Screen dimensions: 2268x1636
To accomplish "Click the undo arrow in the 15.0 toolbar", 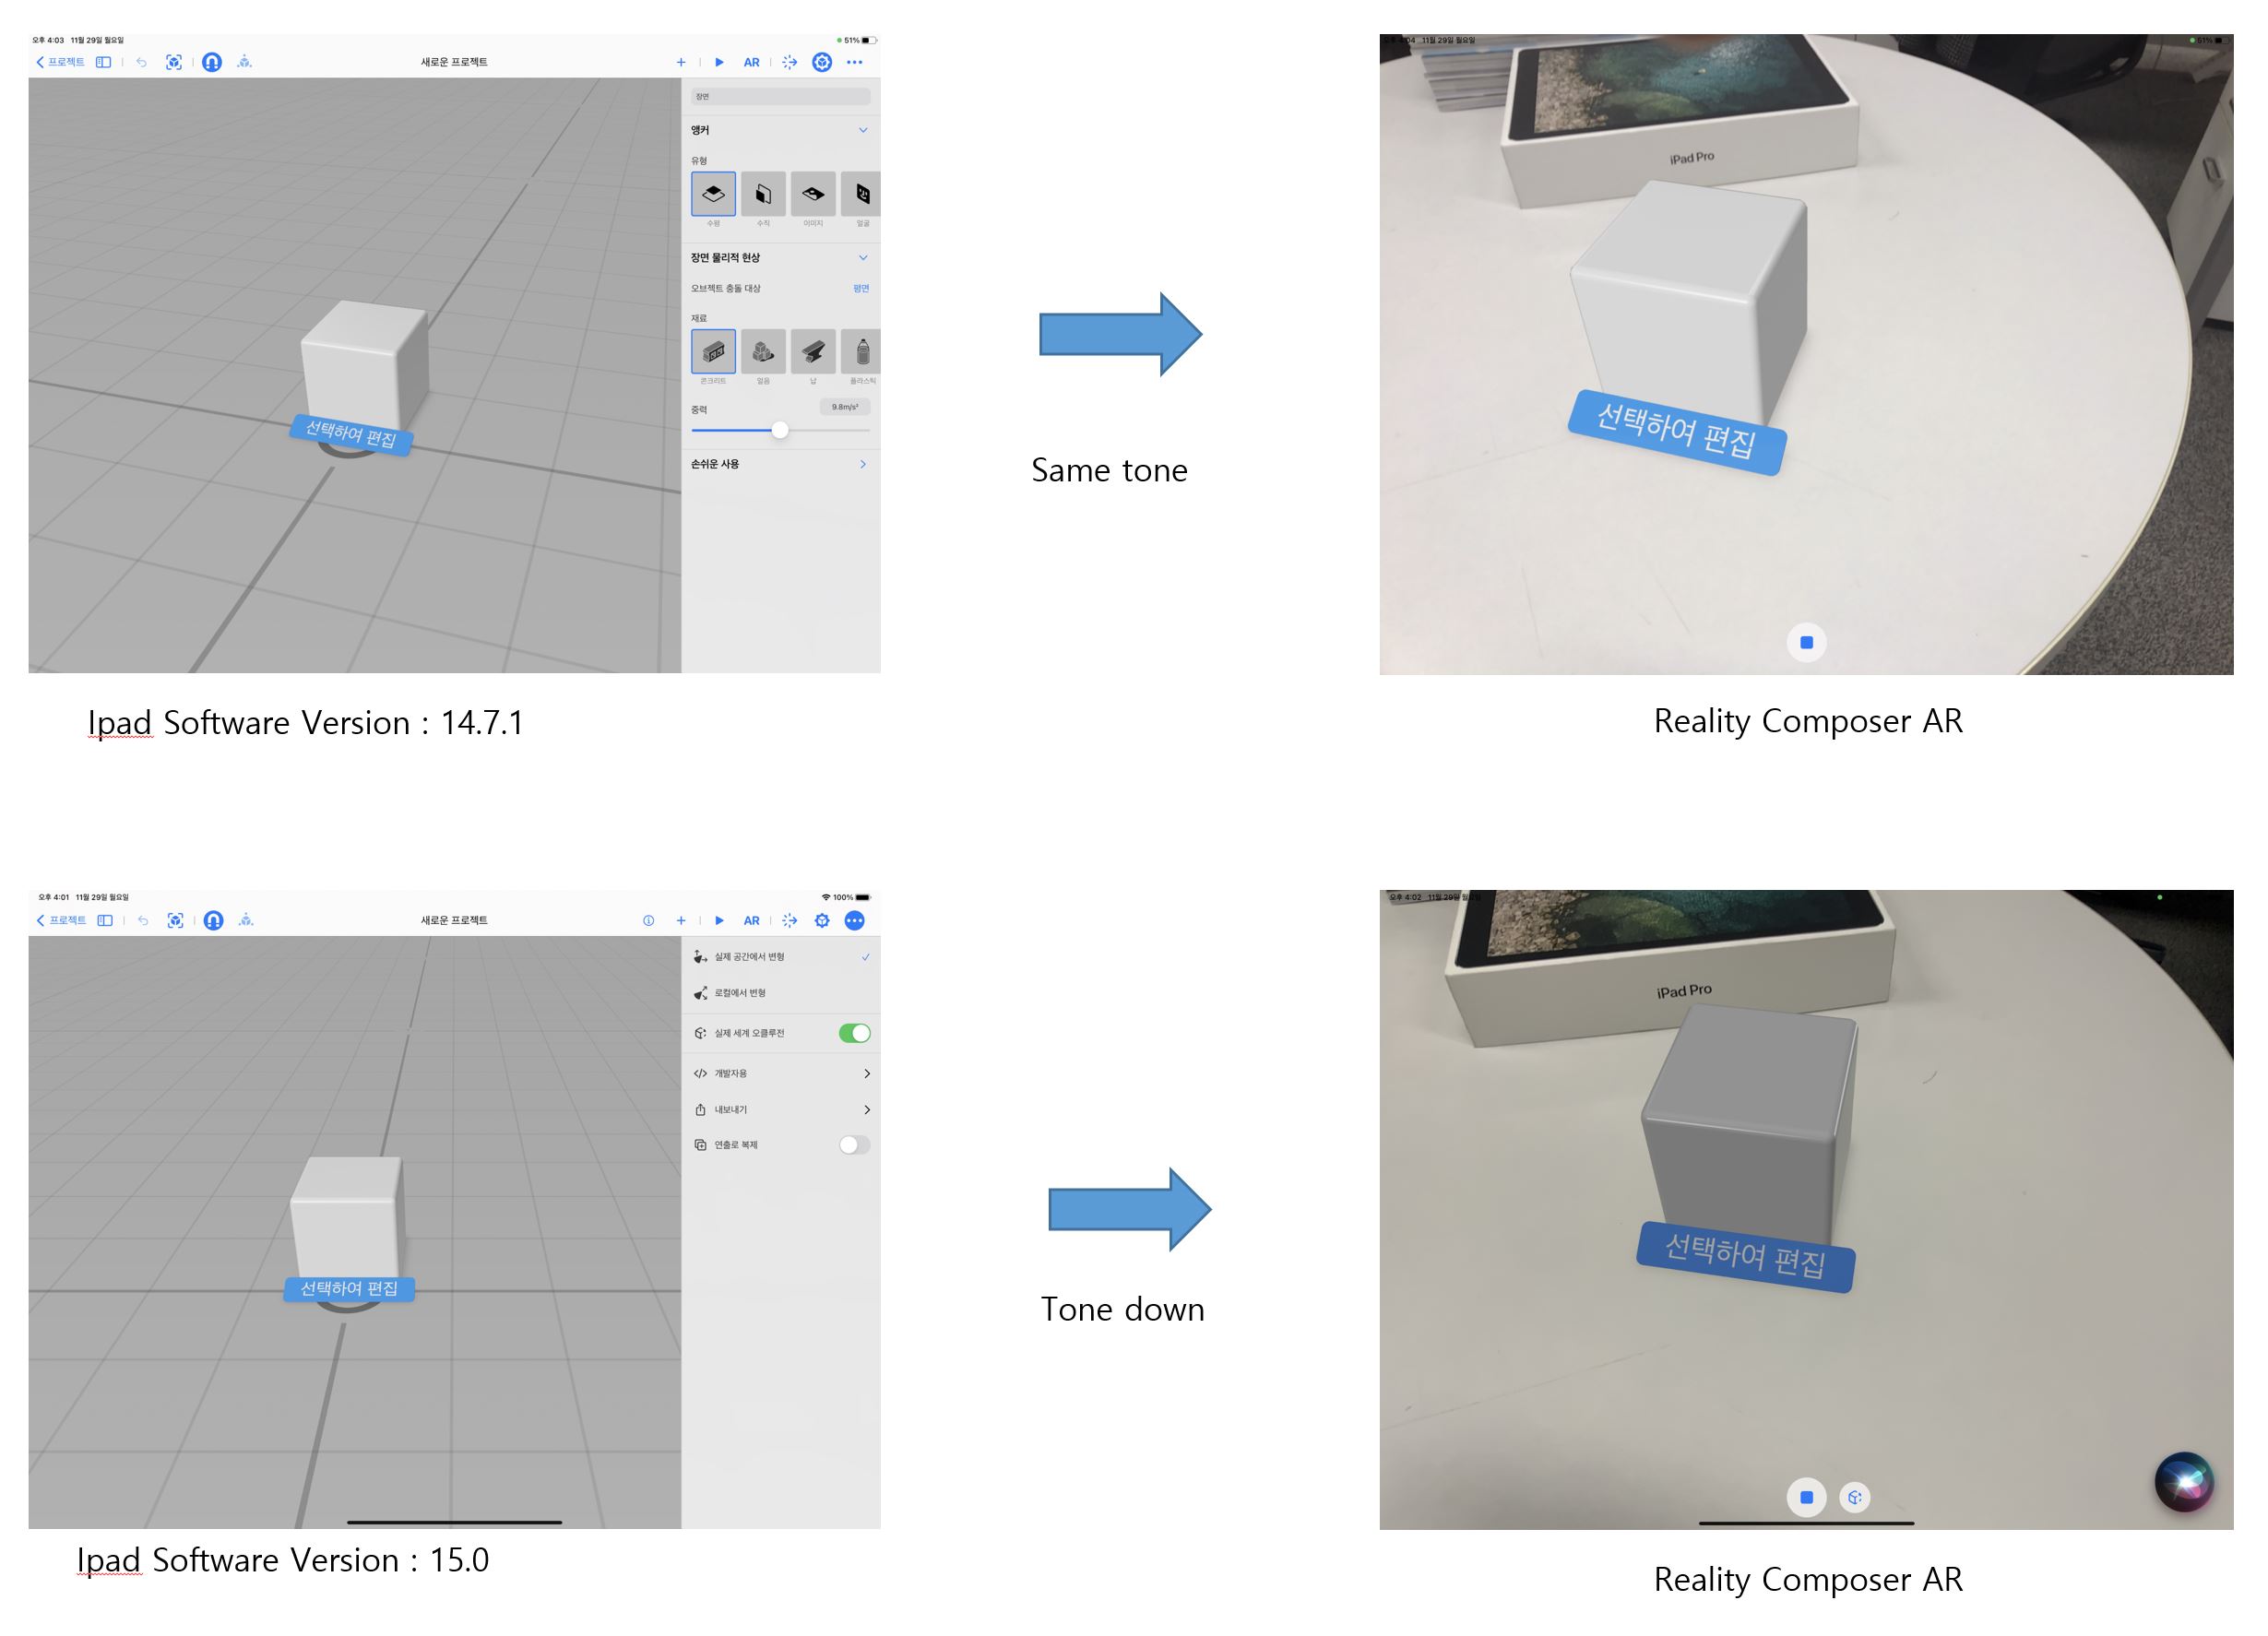I will coord(143,920).
